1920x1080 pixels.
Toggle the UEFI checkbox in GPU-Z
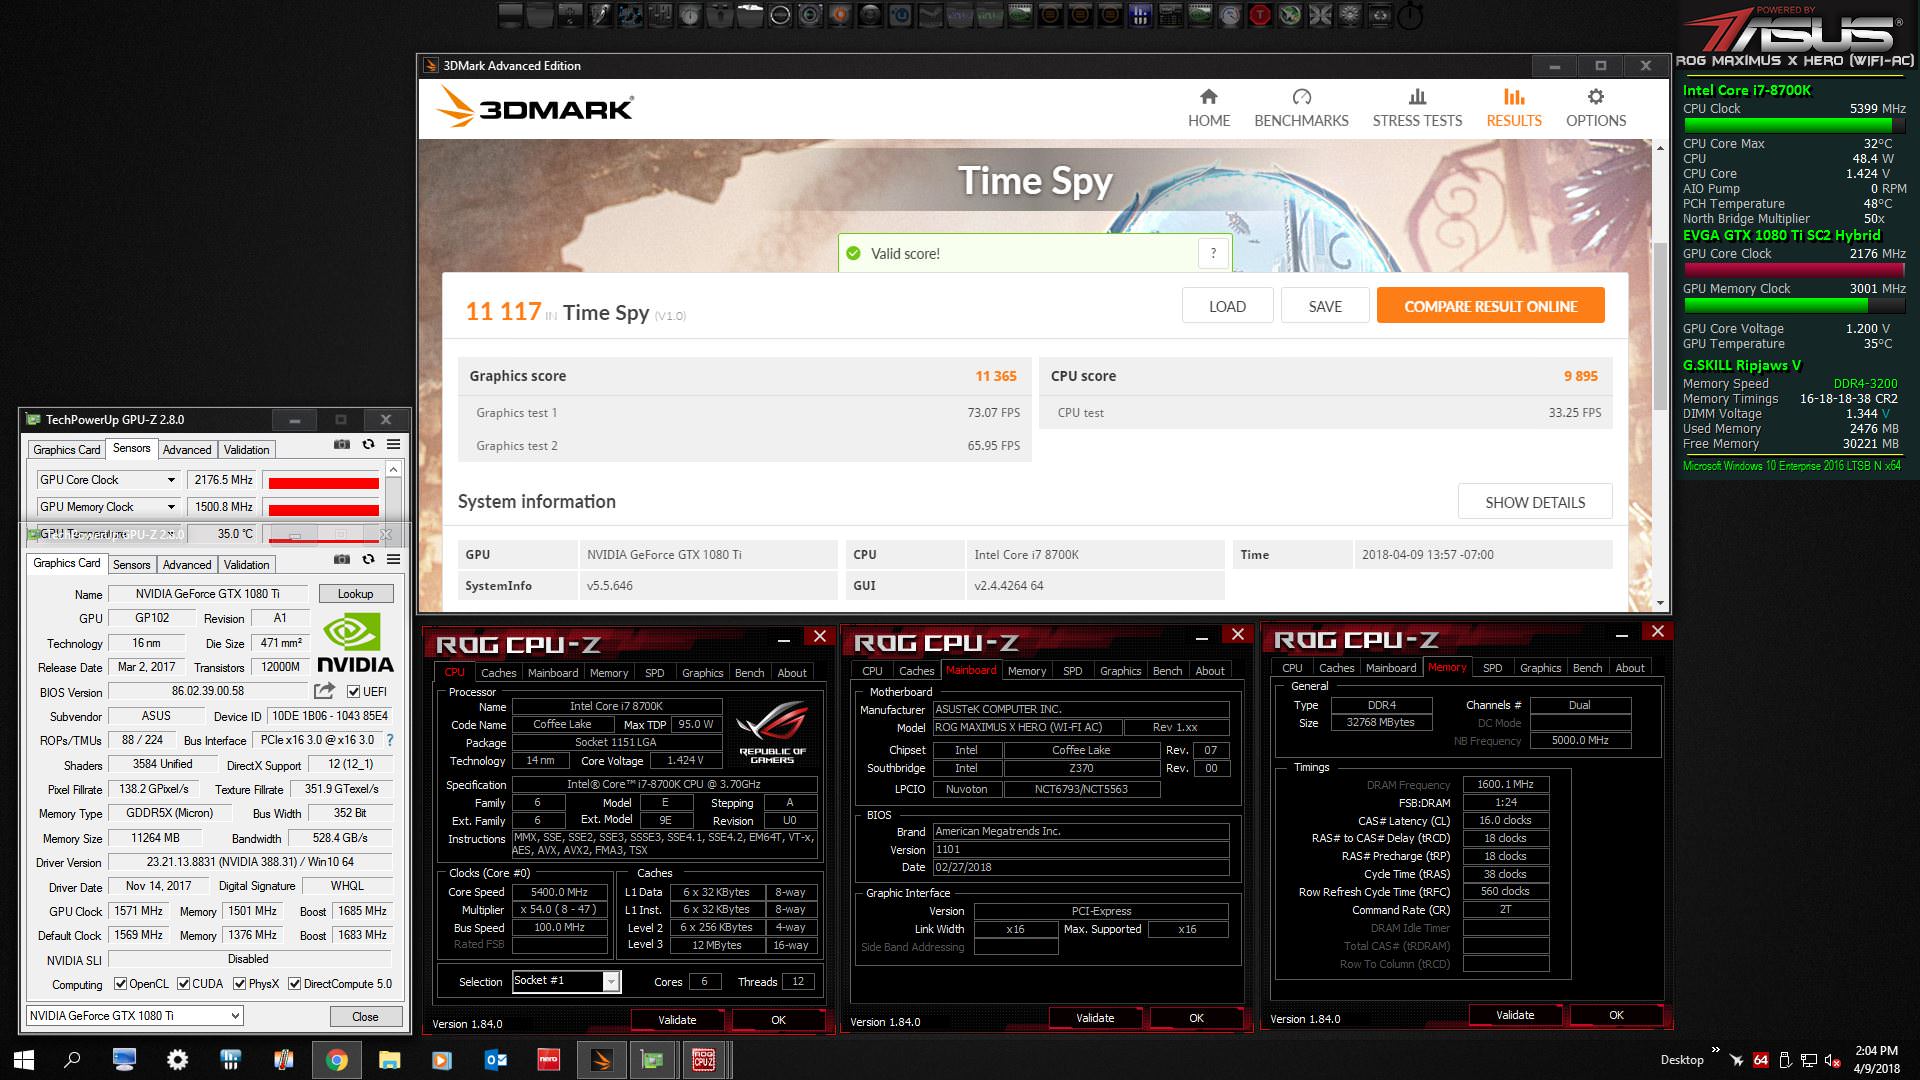[x=353, y=691]
